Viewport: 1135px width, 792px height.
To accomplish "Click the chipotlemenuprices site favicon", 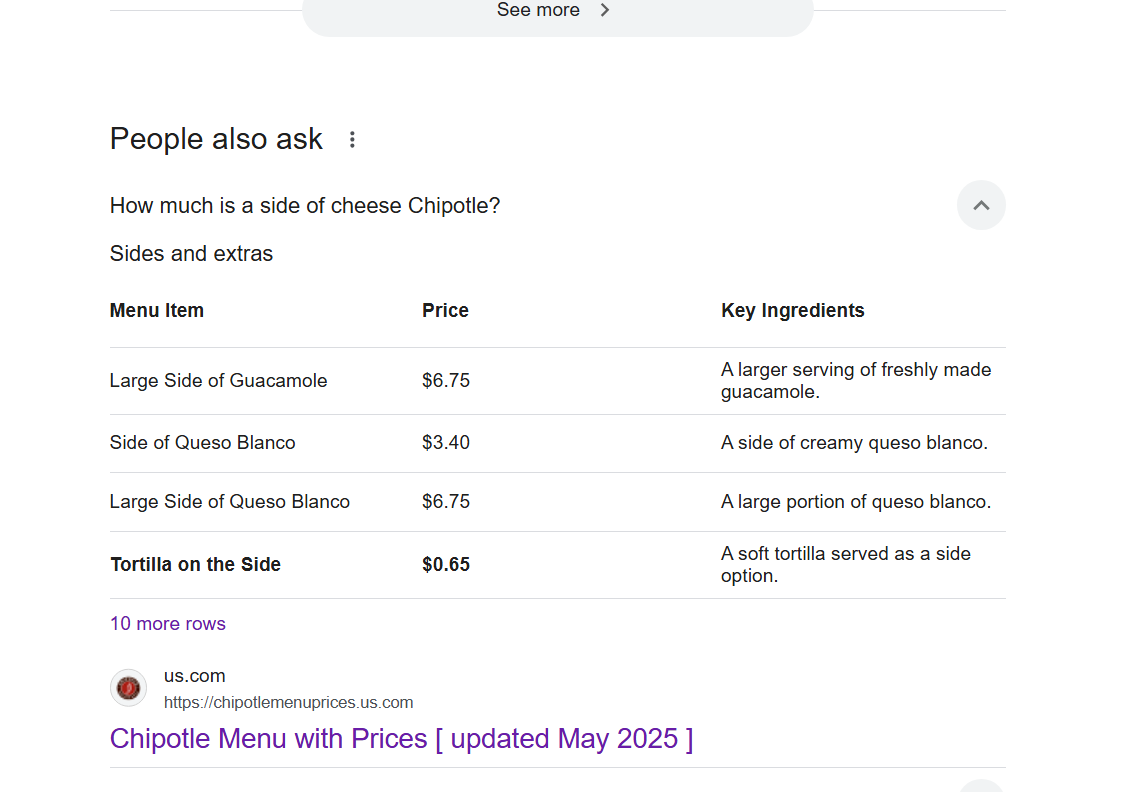I will (129, 688).
